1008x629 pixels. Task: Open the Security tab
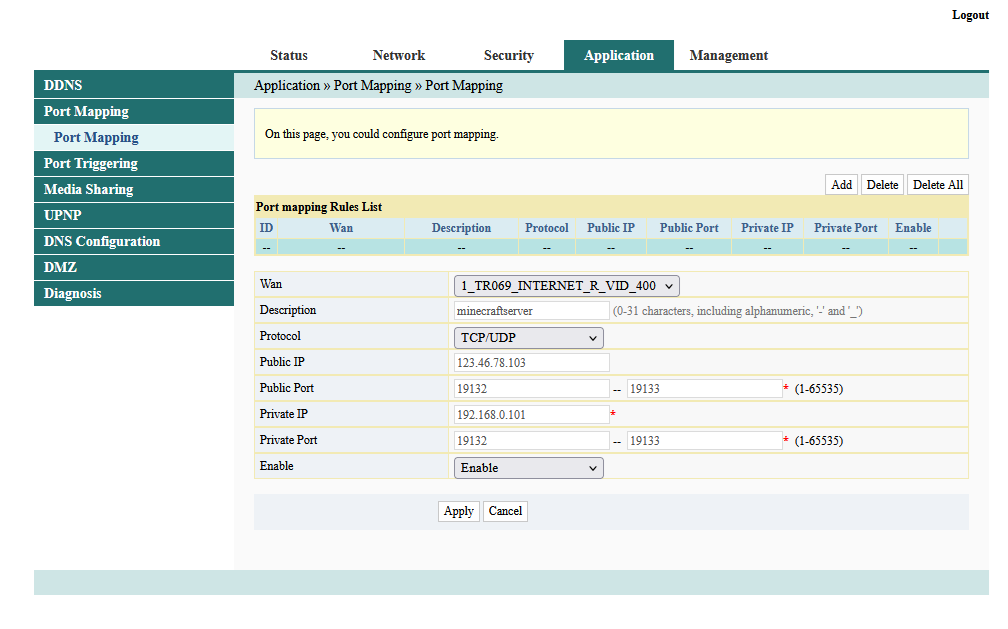508,55
